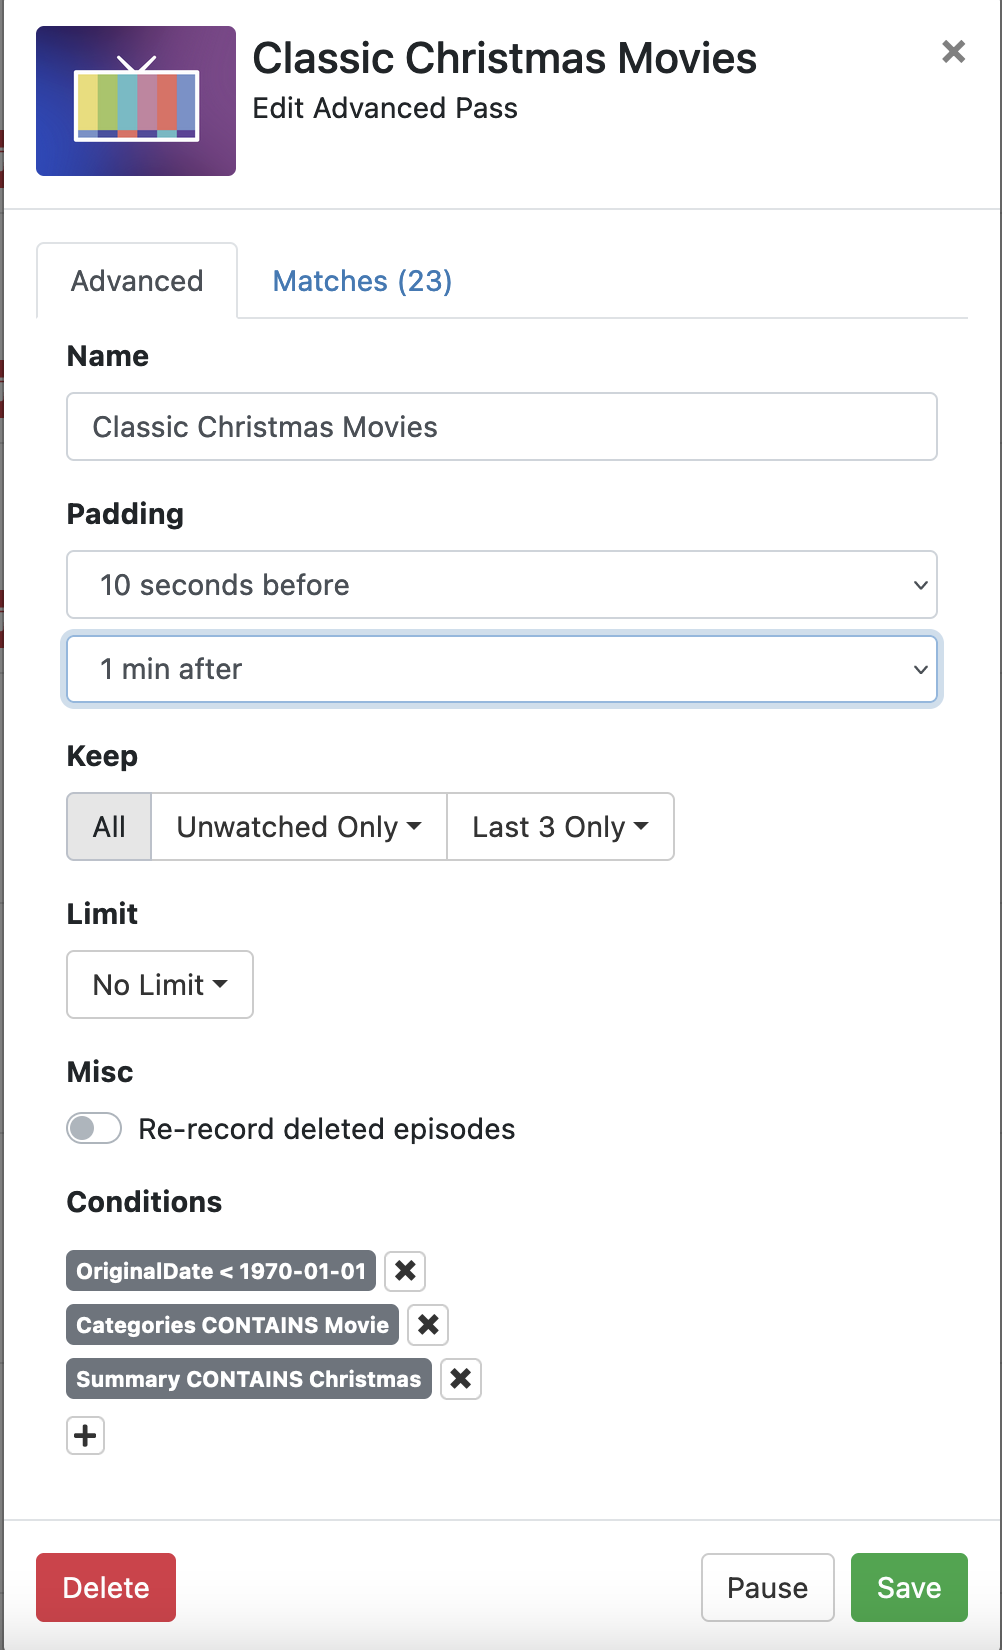Click the Classic Christmas Movies TV thumbnail
Screen dimensions: 1002x1650
136,101
